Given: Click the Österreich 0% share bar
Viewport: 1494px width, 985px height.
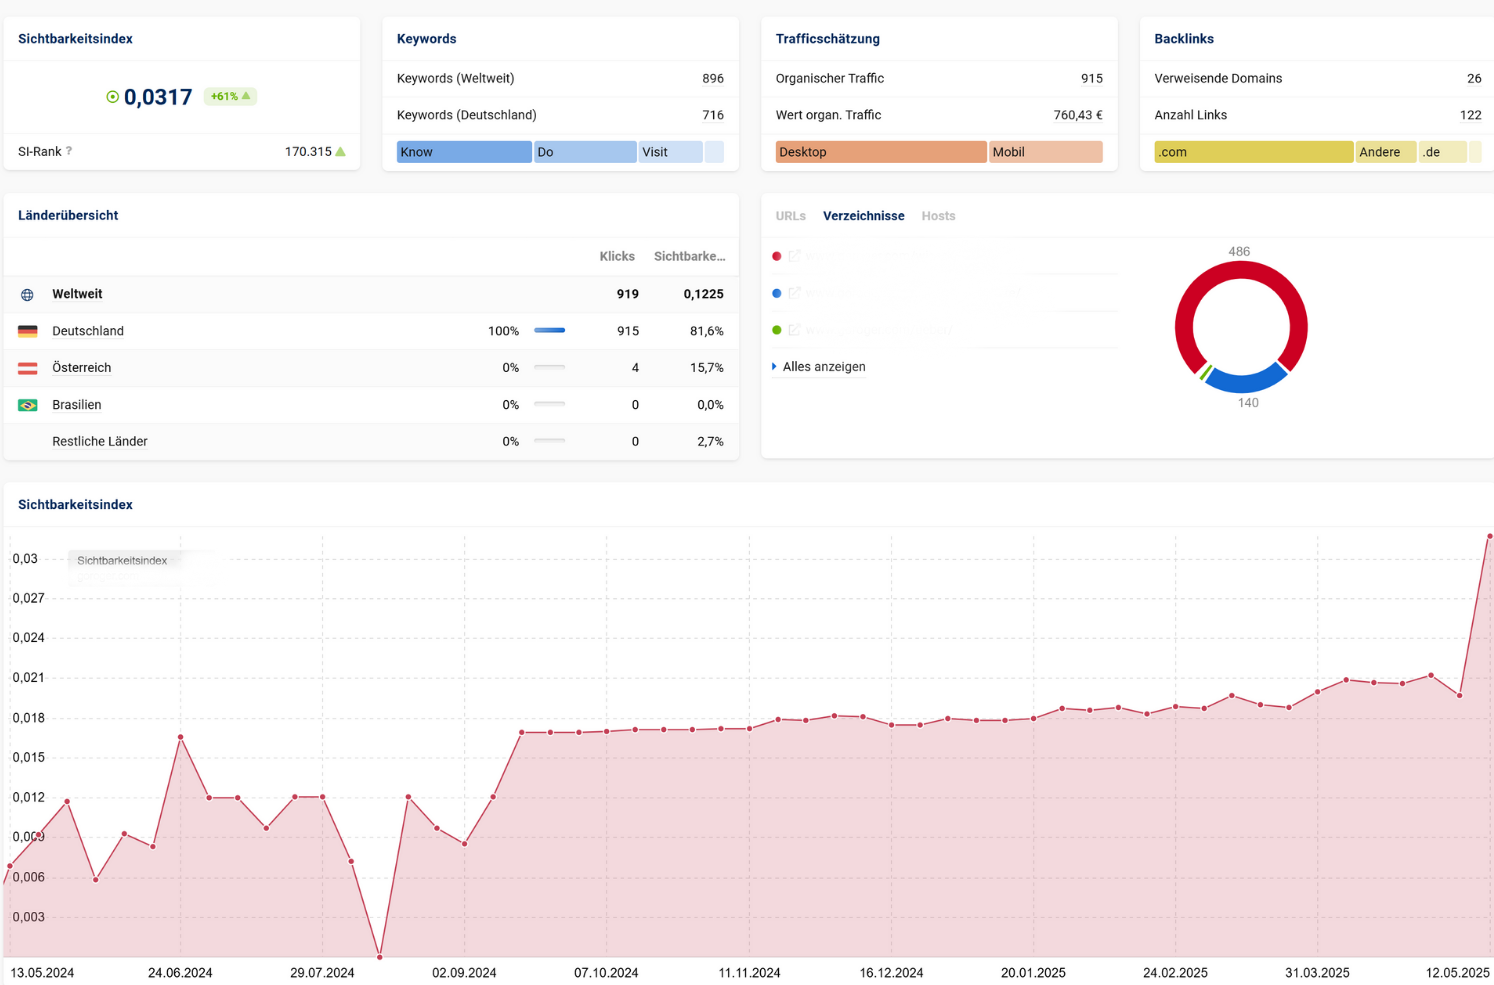Looking at the screenshot, I should [x=550, y=367].
